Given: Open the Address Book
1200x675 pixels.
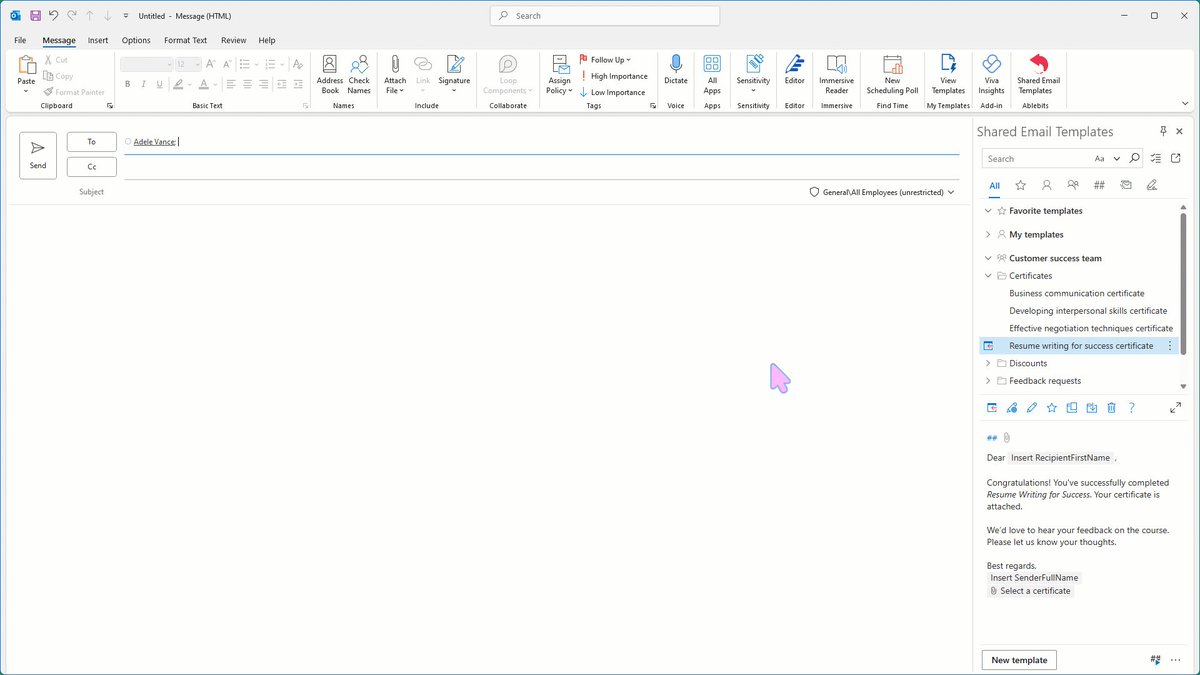Looking at the screenshot, I should pos(330,76).
